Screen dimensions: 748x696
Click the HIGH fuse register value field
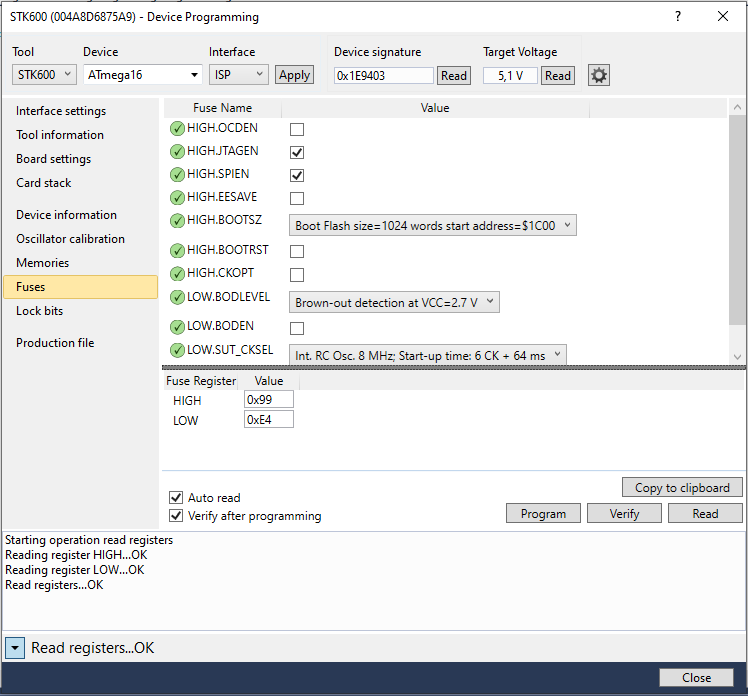click(269, 400)
